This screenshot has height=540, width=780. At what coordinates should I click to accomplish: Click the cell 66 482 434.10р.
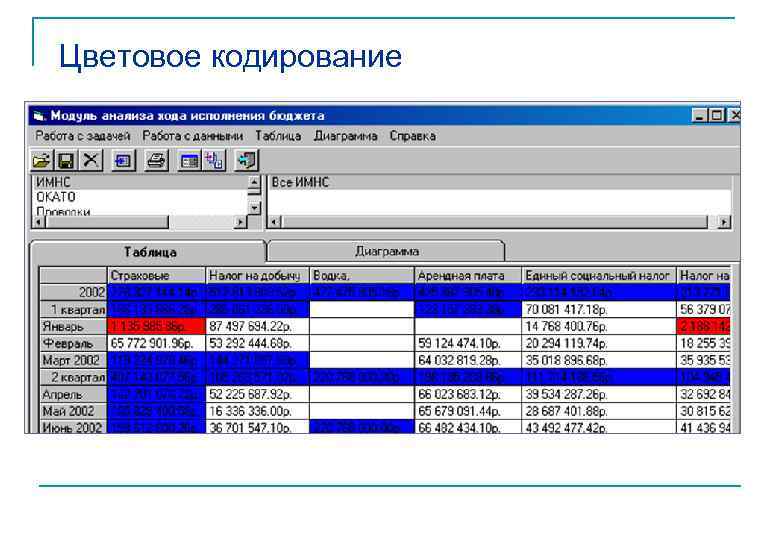(468, 427)
